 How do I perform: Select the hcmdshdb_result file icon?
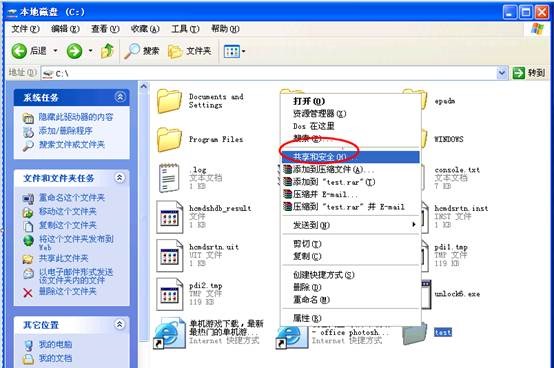pos(170,217)
